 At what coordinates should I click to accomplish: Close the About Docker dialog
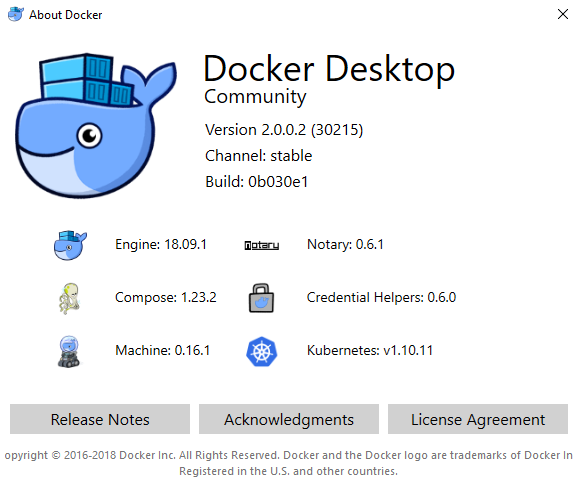pyautogui.click(x=563, y=14)
